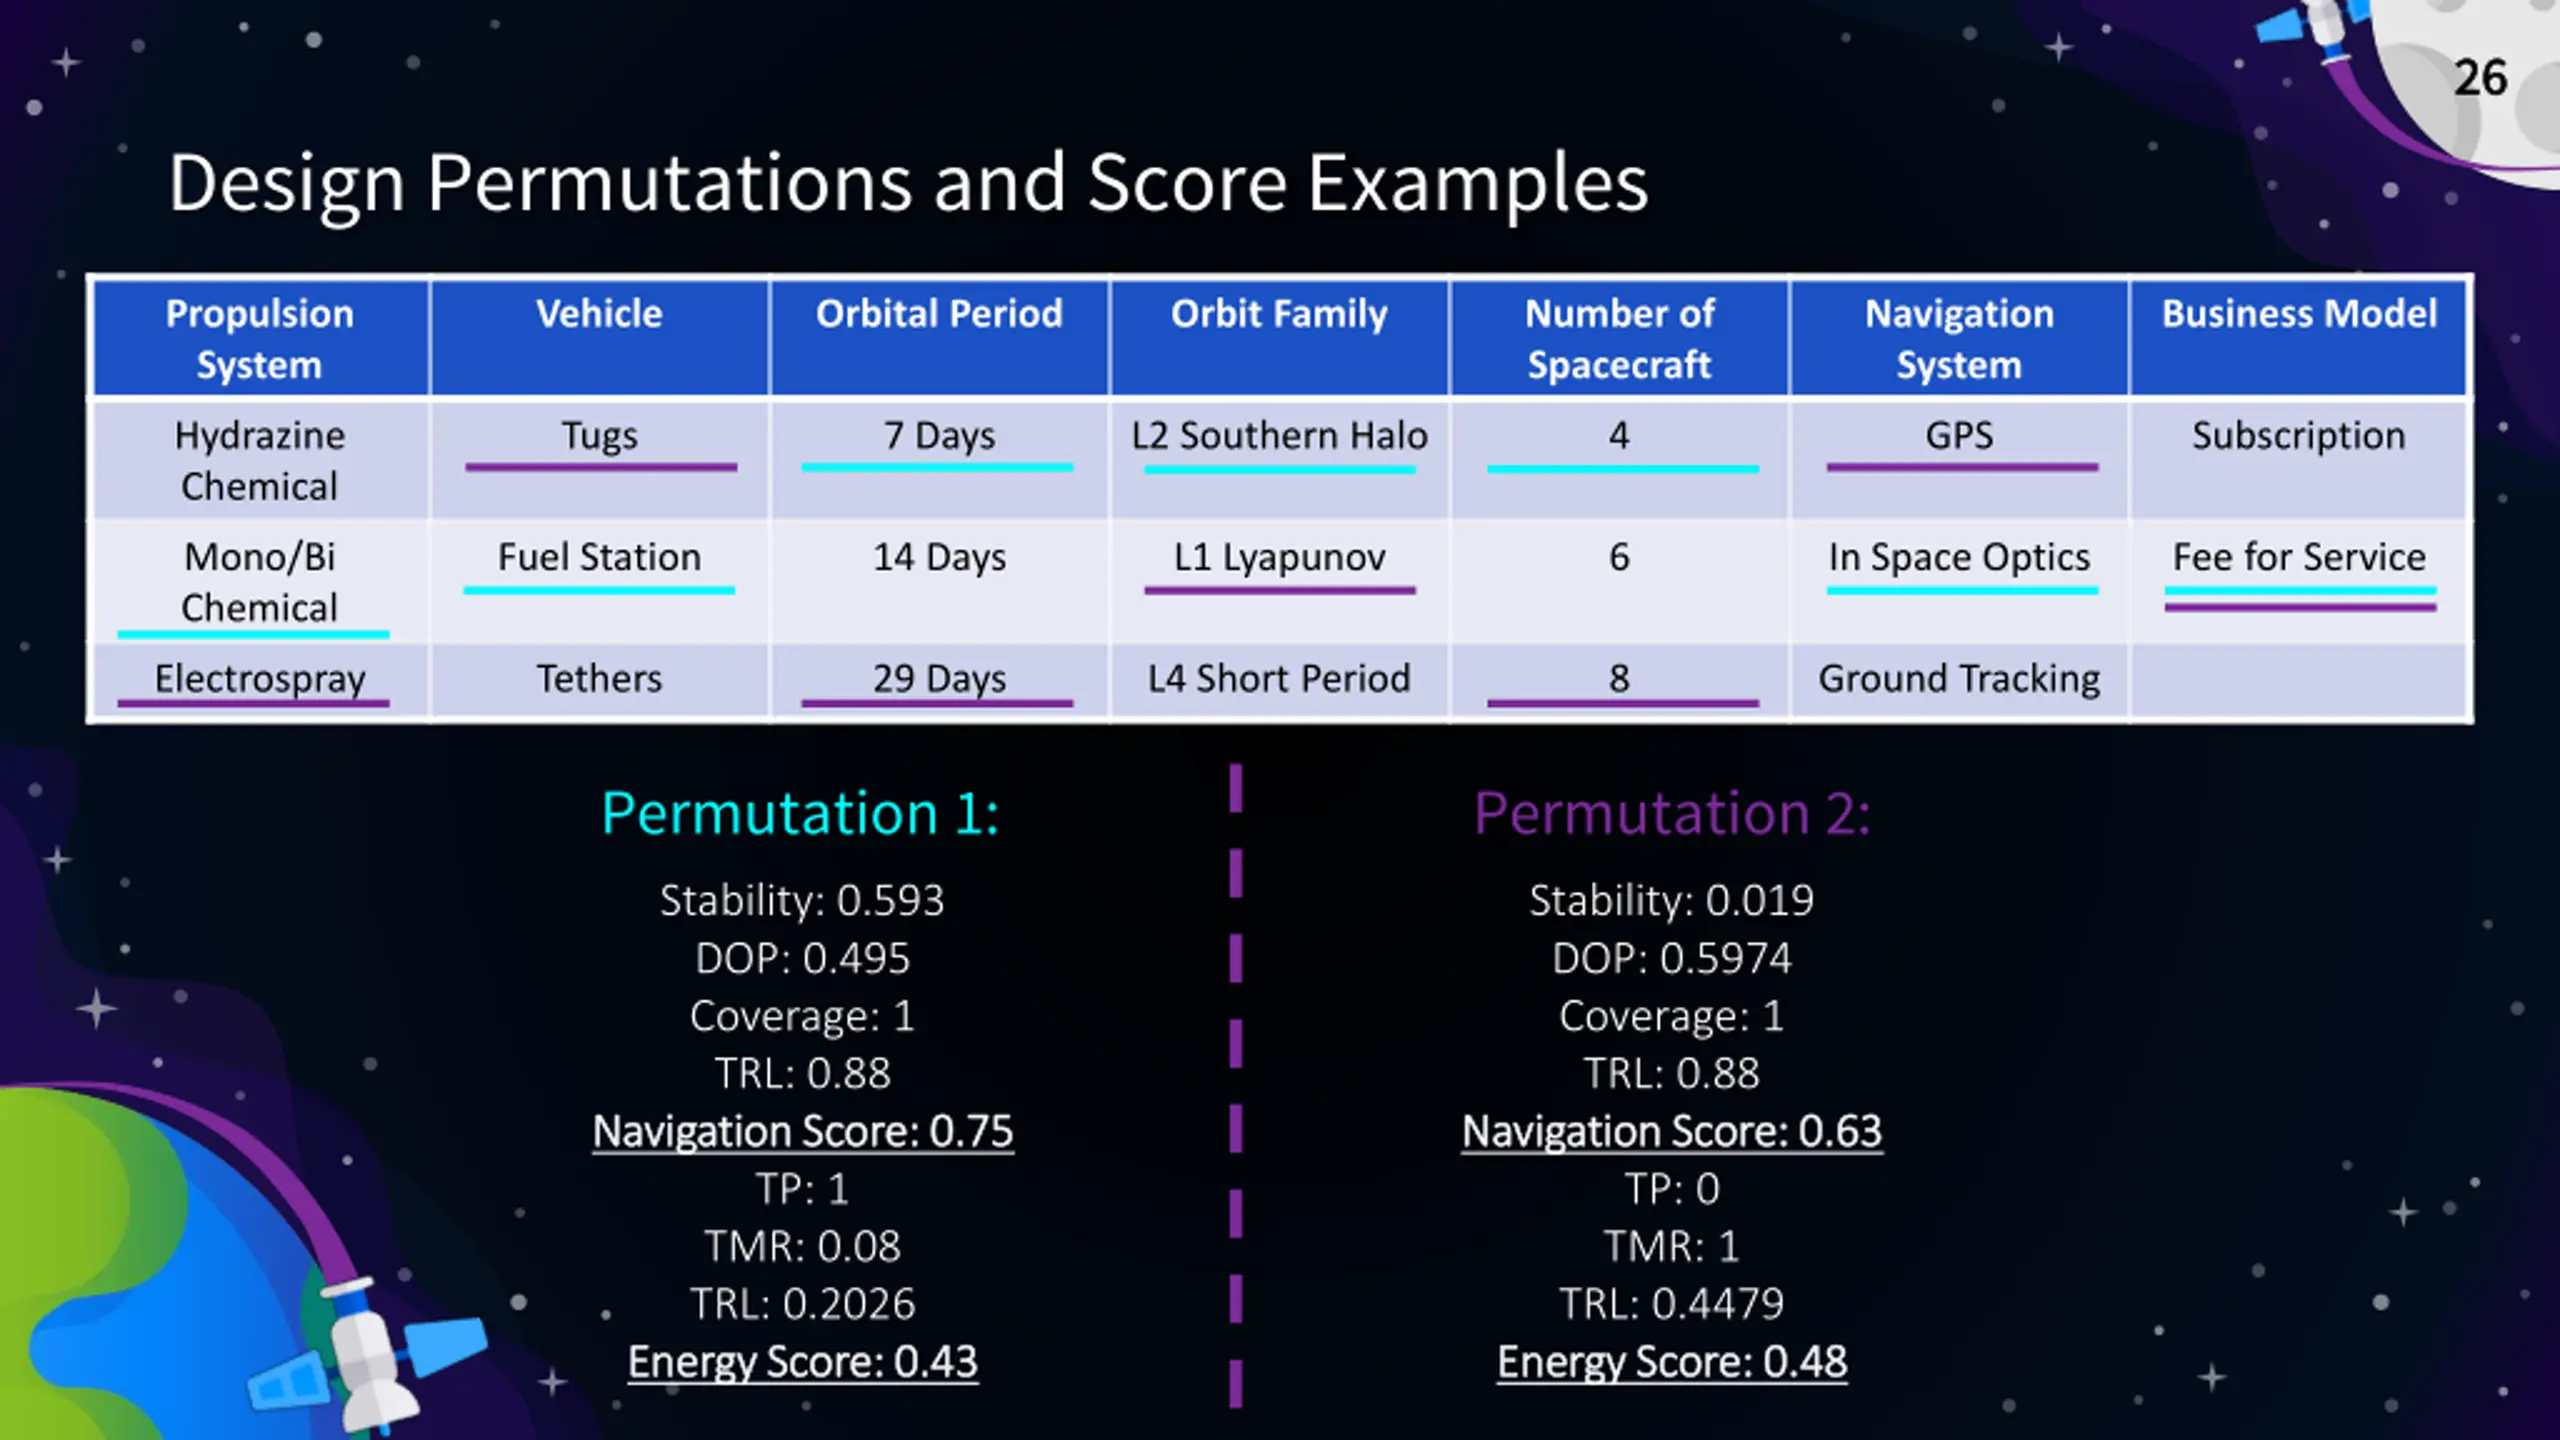Click the '7 Days' cell

[939, 461]
